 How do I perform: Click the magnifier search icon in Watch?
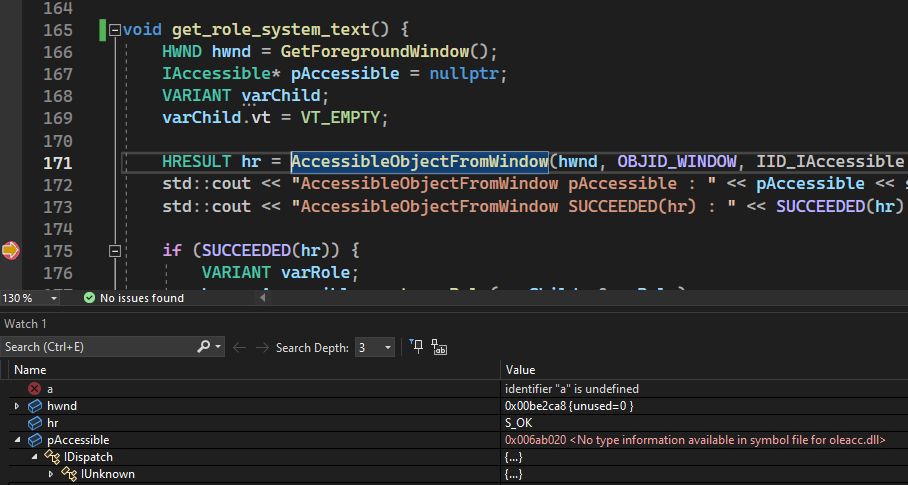point(203,347)
